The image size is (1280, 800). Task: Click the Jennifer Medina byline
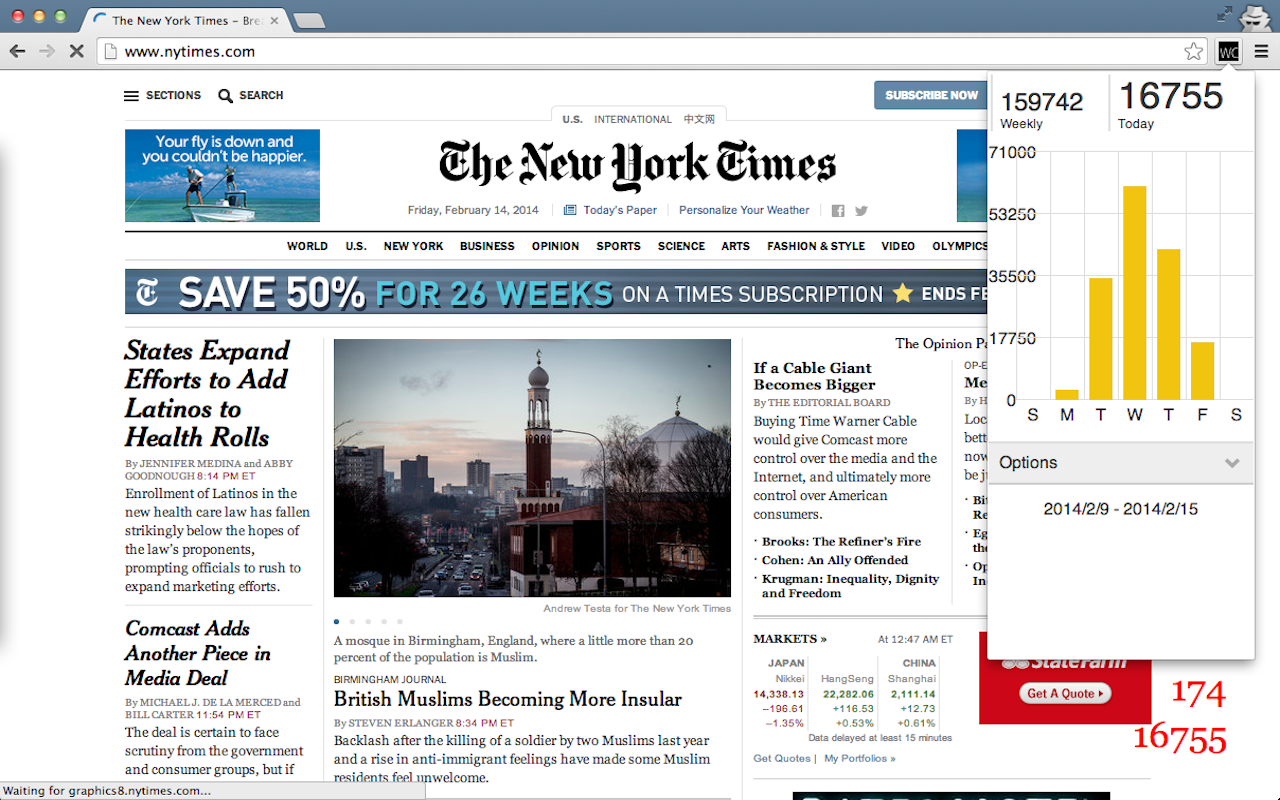190,463
